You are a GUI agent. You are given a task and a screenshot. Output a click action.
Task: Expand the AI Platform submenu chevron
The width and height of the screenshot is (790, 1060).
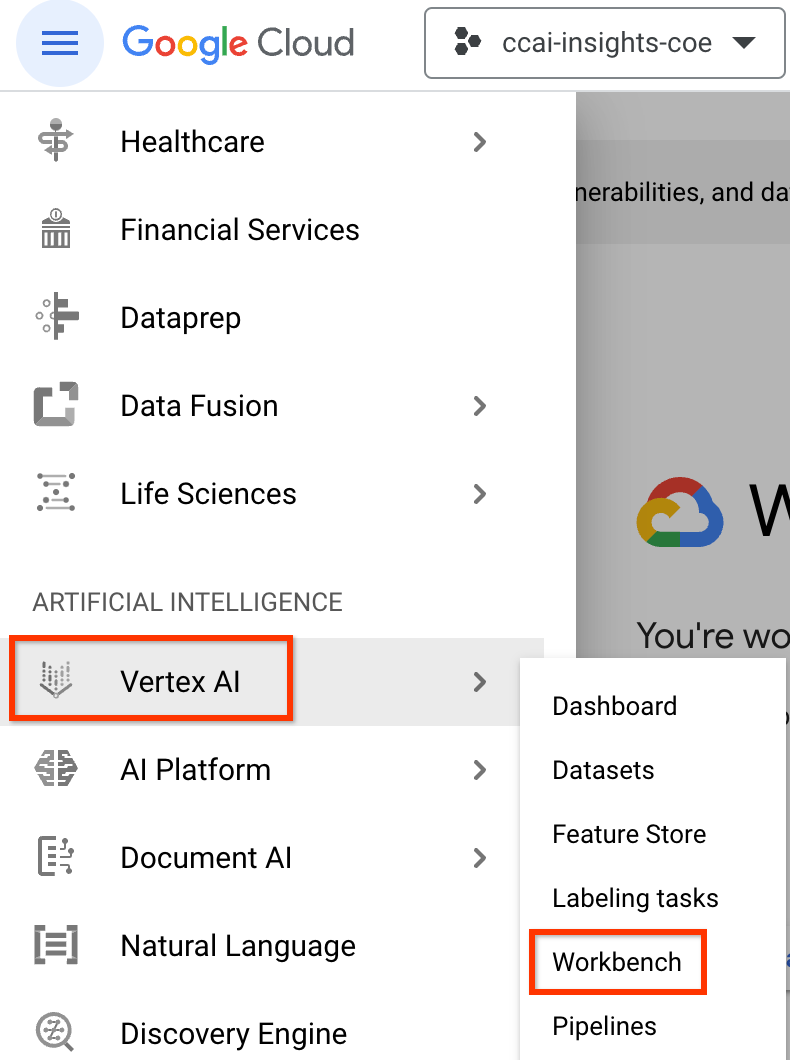coord(480,770)
